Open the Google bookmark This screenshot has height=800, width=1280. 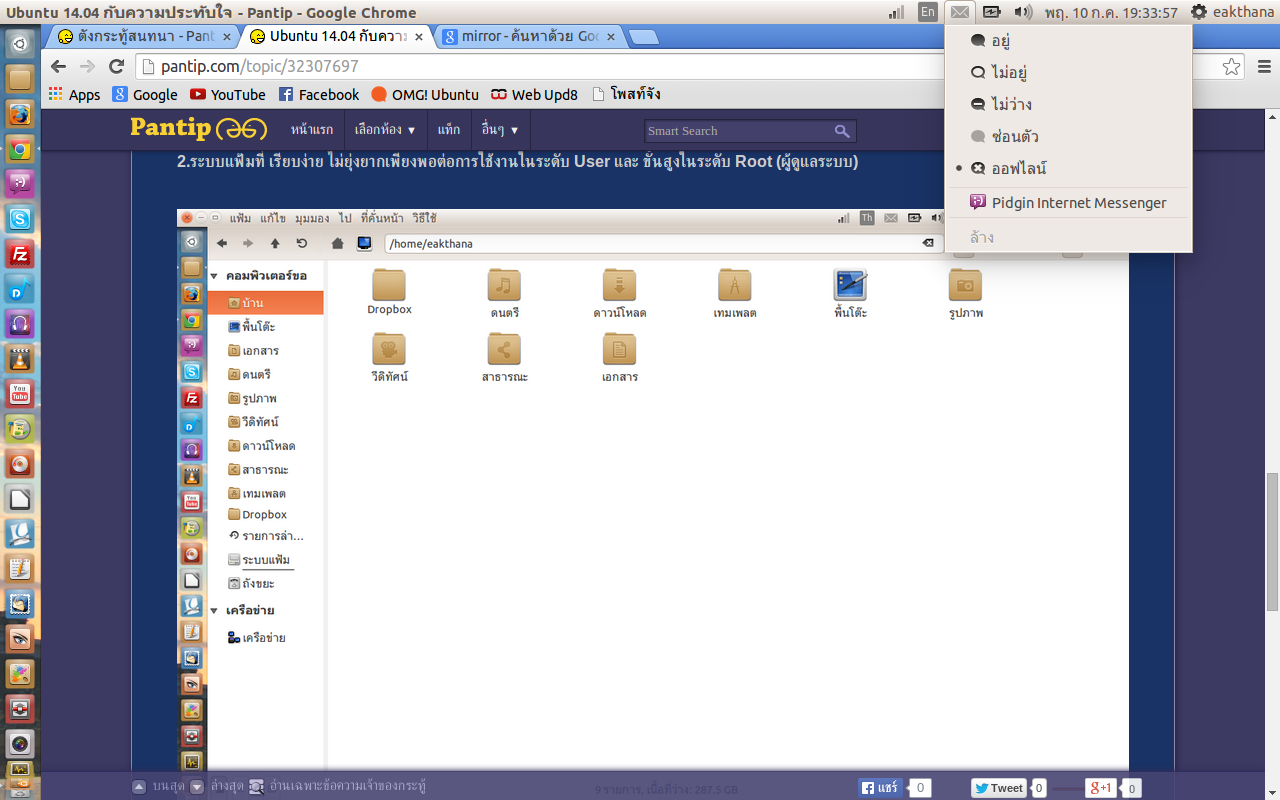145,94
